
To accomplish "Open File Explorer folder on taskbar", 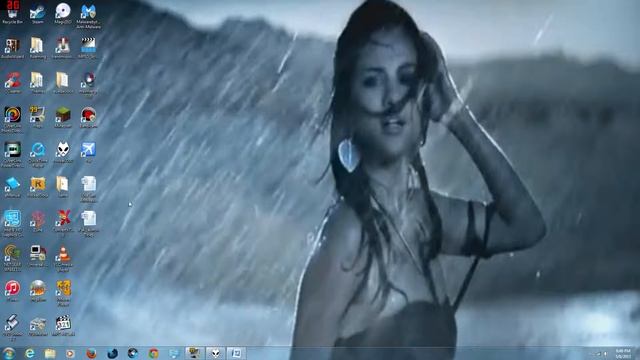I will point(50,353).
